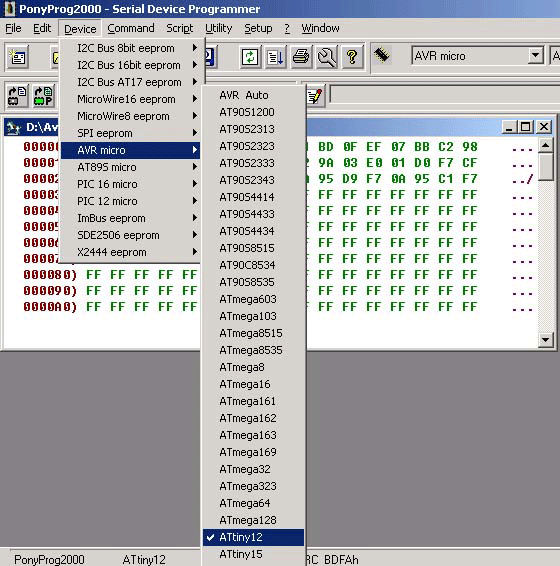Select AT90S4434 from the device list
This screenshot has width=560, height=566.
(x=253, y=231)
